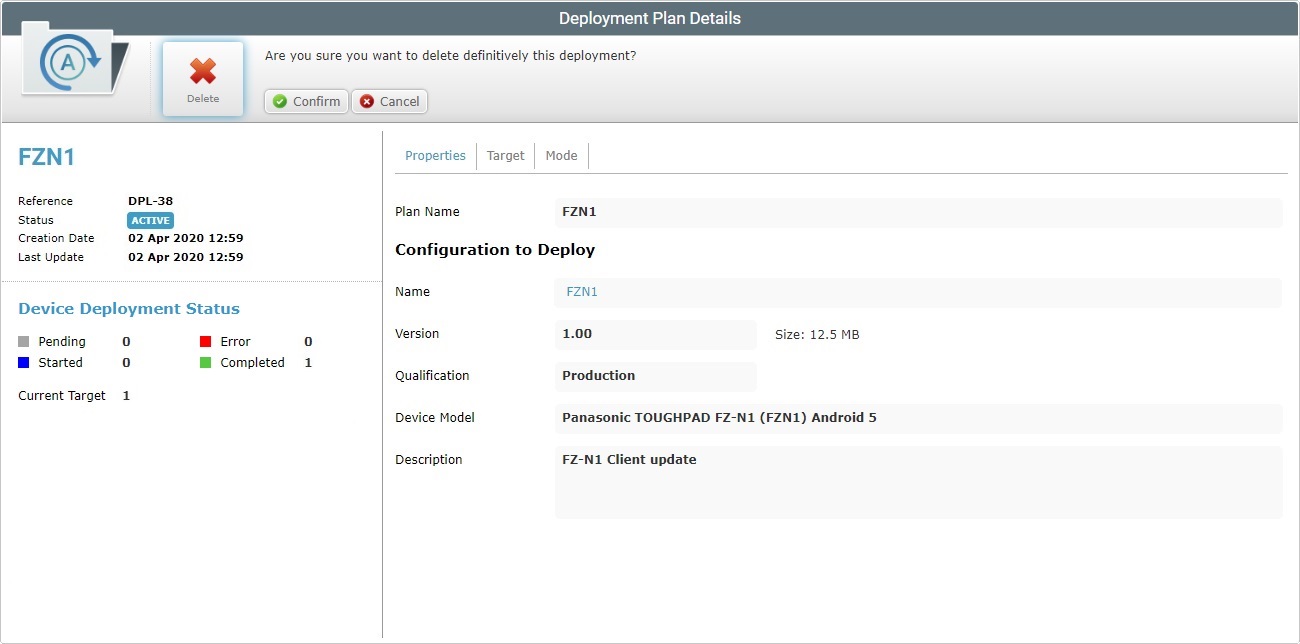
Task: Switch to the Properties tab
Action: coord(435,156)
